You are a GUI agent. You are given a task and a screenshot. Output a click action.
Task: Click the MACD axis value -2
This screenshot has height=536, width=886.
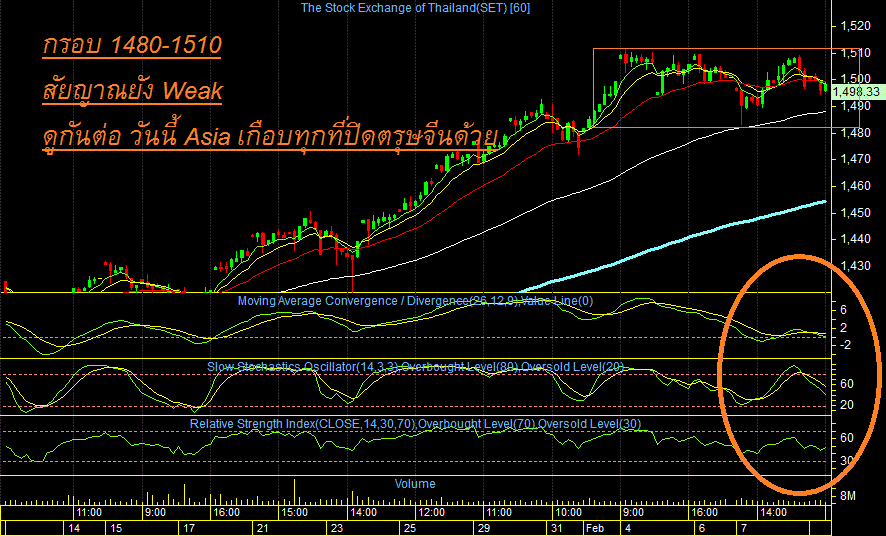click(843, 345)
